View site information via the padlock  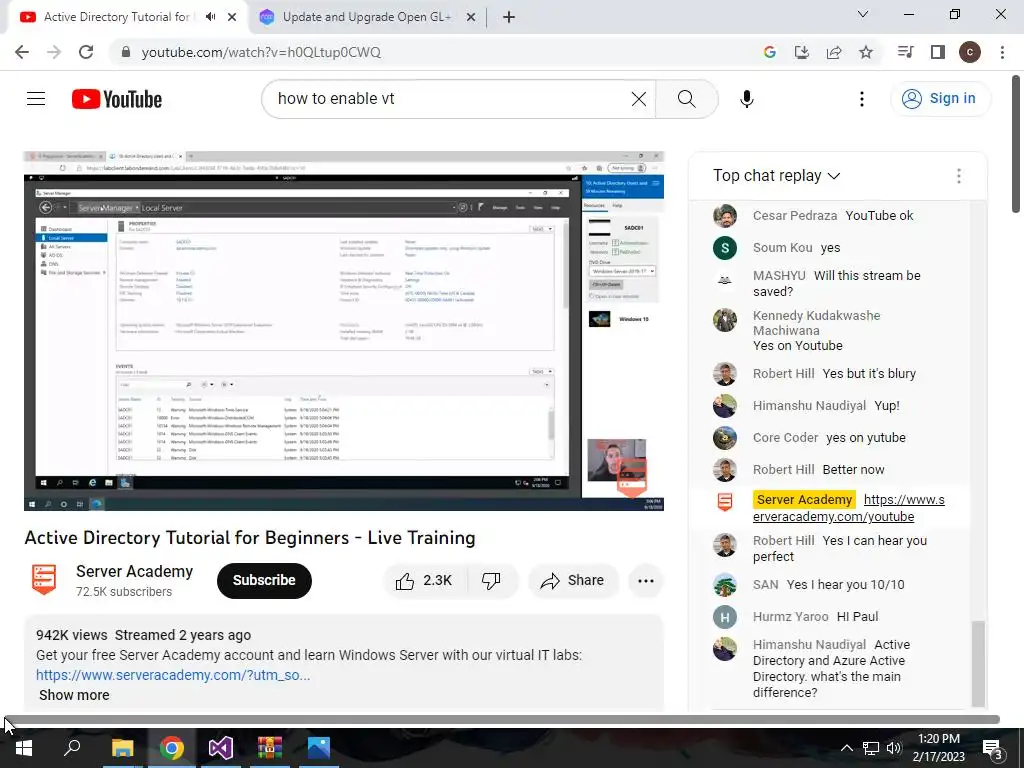tap(126, 52)
